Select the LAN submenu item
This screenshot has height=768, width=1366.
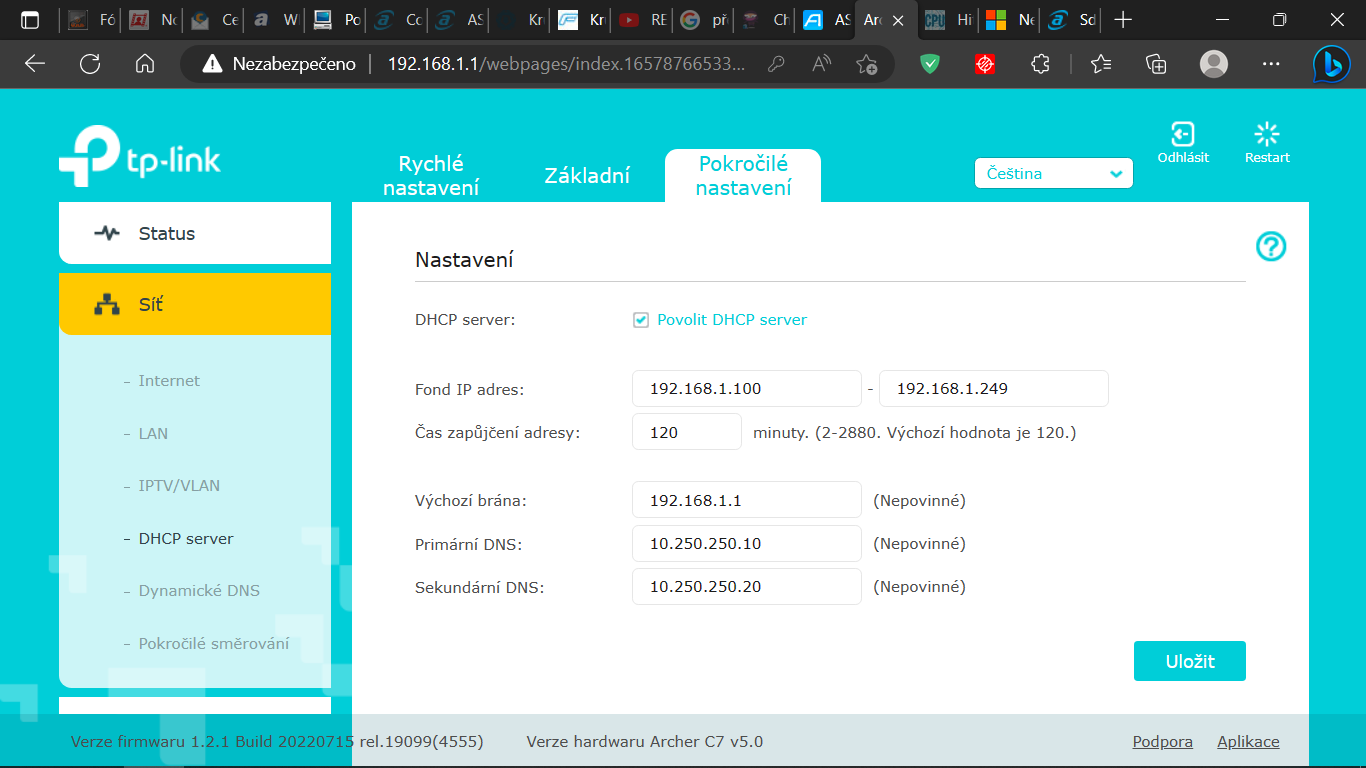click(153, 434)
